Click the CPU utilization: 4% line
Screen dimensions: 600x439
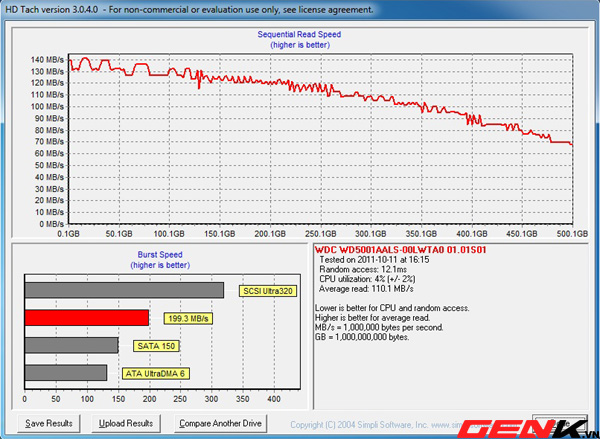(367, 279)
